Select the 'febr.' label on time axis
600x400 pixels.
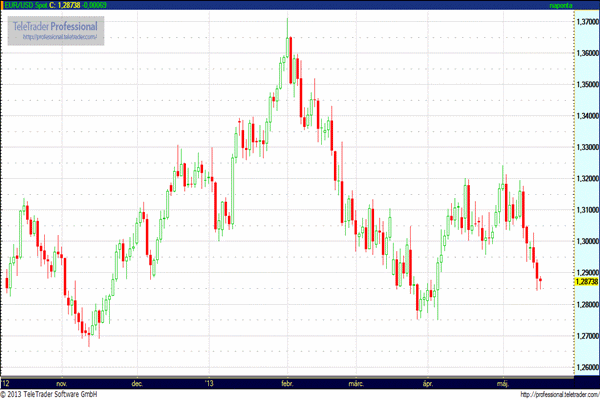point(286,381)
